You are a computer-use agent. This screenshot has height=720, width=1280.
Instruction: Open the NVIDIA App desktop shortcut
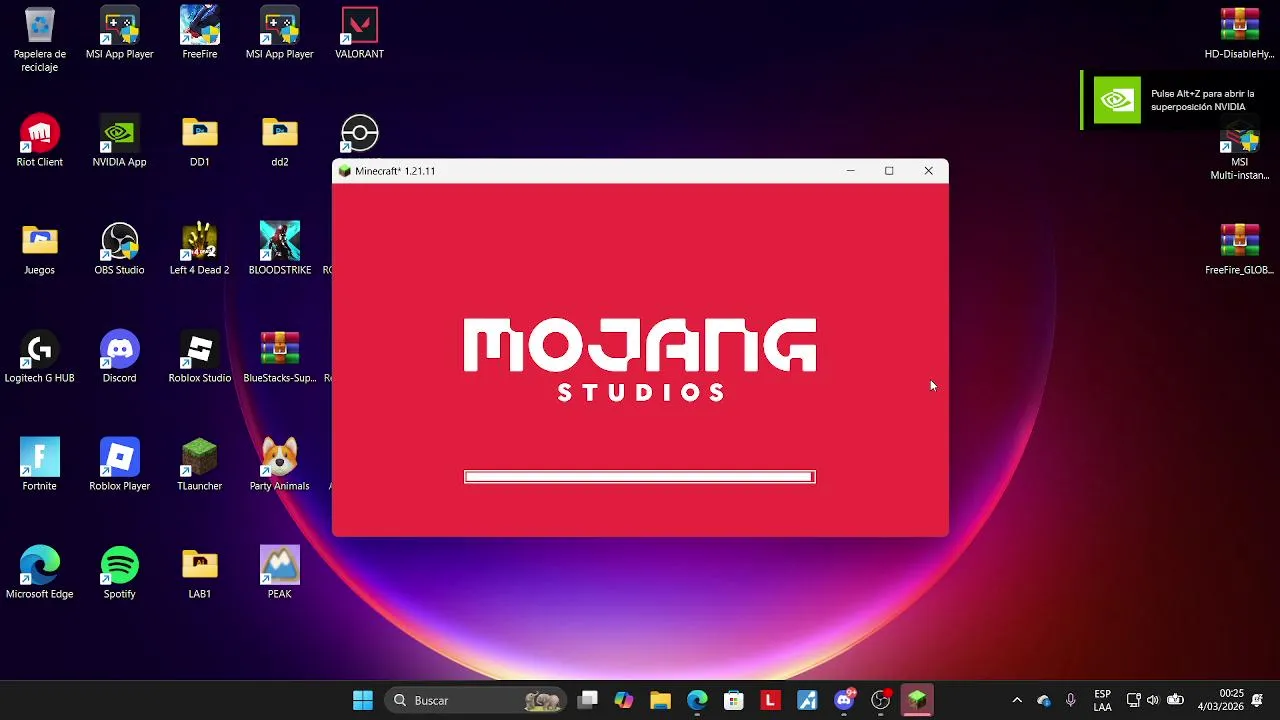(120, 141)
